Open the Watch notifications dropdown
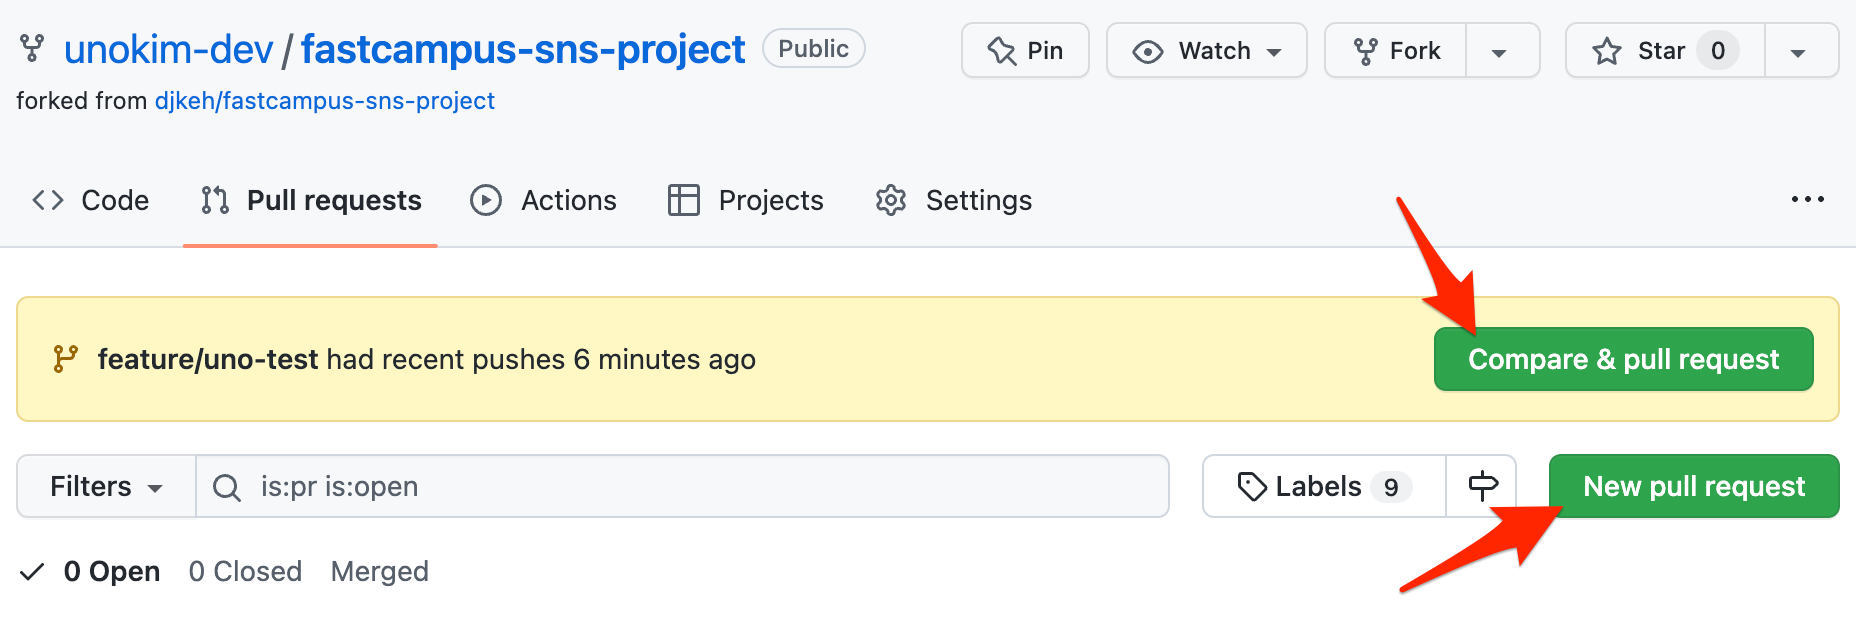Viewport: 1856px width, 624px height. (1206, 51)
